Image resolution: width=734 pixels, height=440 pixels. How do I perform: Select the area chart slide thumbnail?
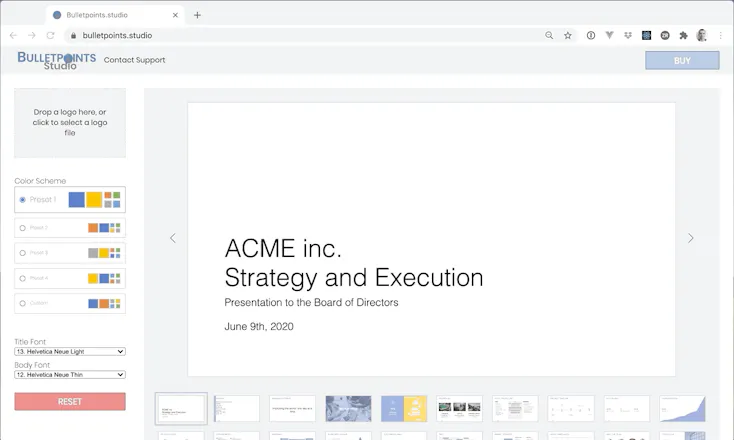[x=683, y=409]
